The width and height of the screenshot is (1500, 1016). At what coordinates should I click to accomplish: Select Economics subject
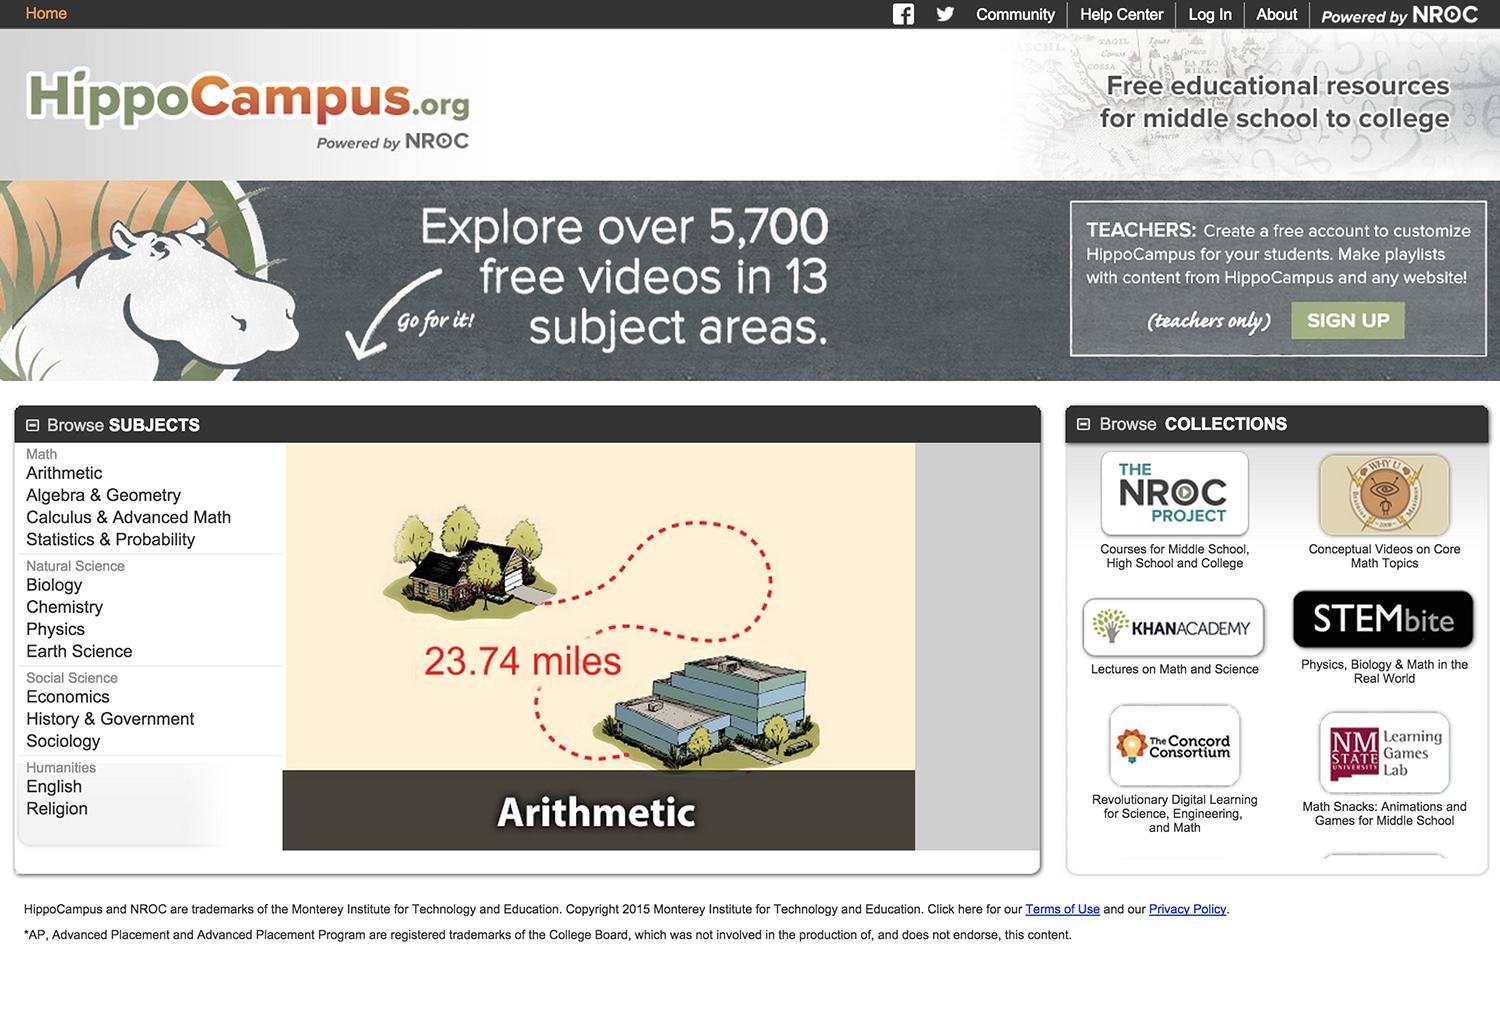point(68,697)
